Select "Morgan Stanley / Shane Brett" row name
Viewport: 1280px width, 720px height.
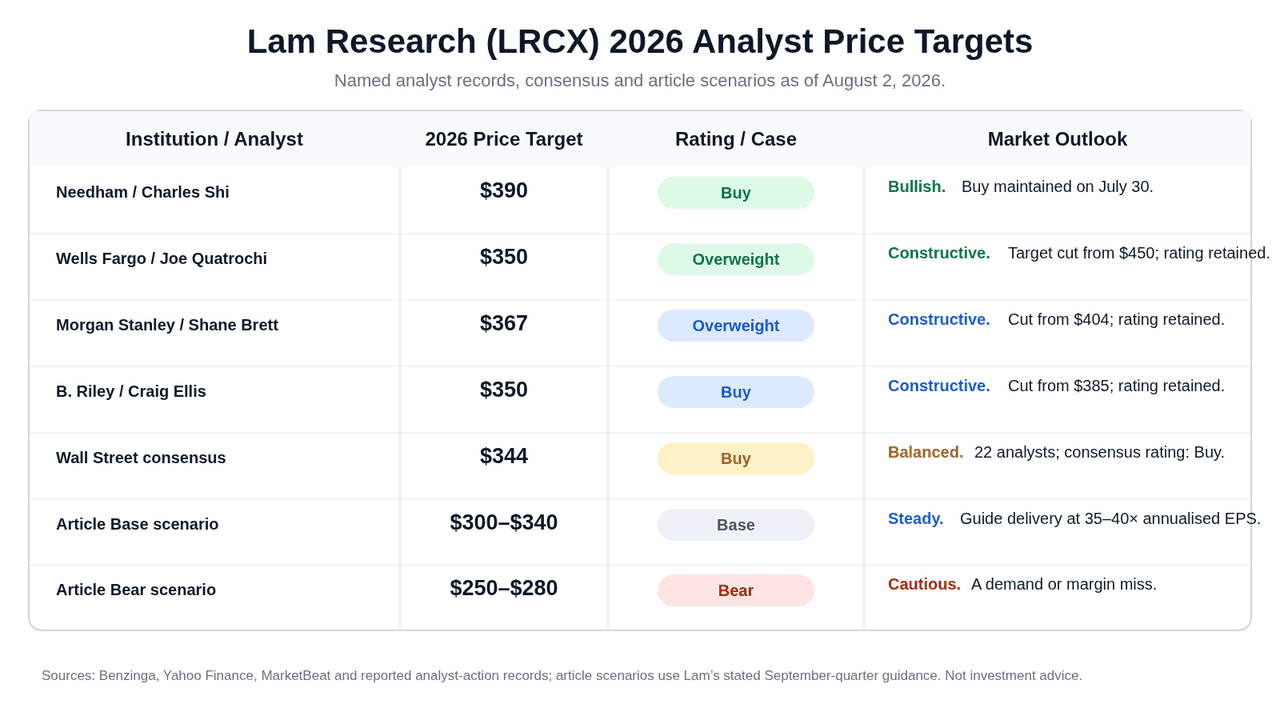pyautogui.click(x=167, y=325)
